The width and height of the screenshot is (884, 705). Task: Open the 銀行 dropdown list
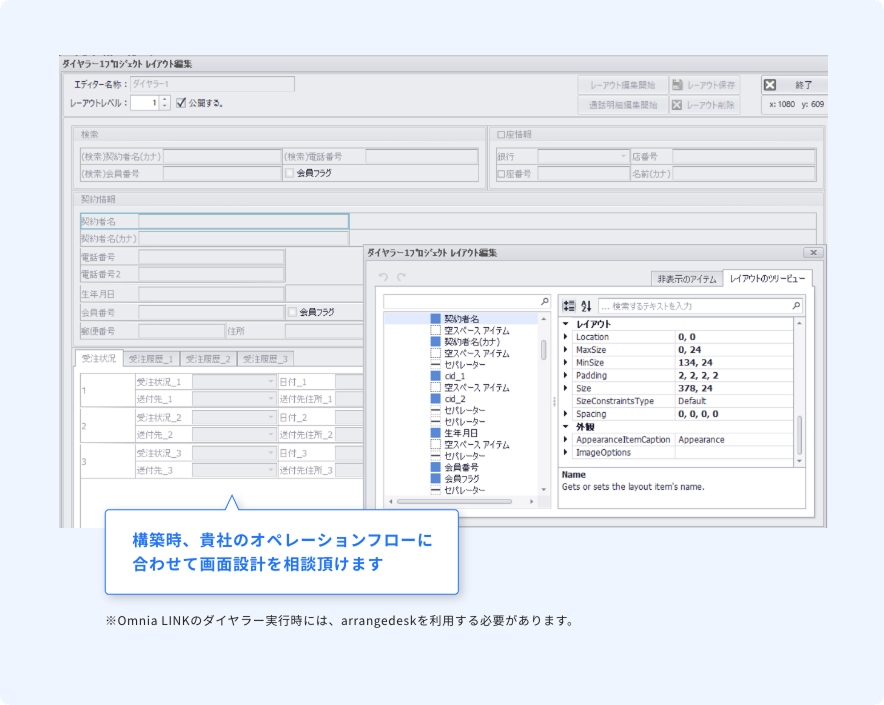[622, 157]
